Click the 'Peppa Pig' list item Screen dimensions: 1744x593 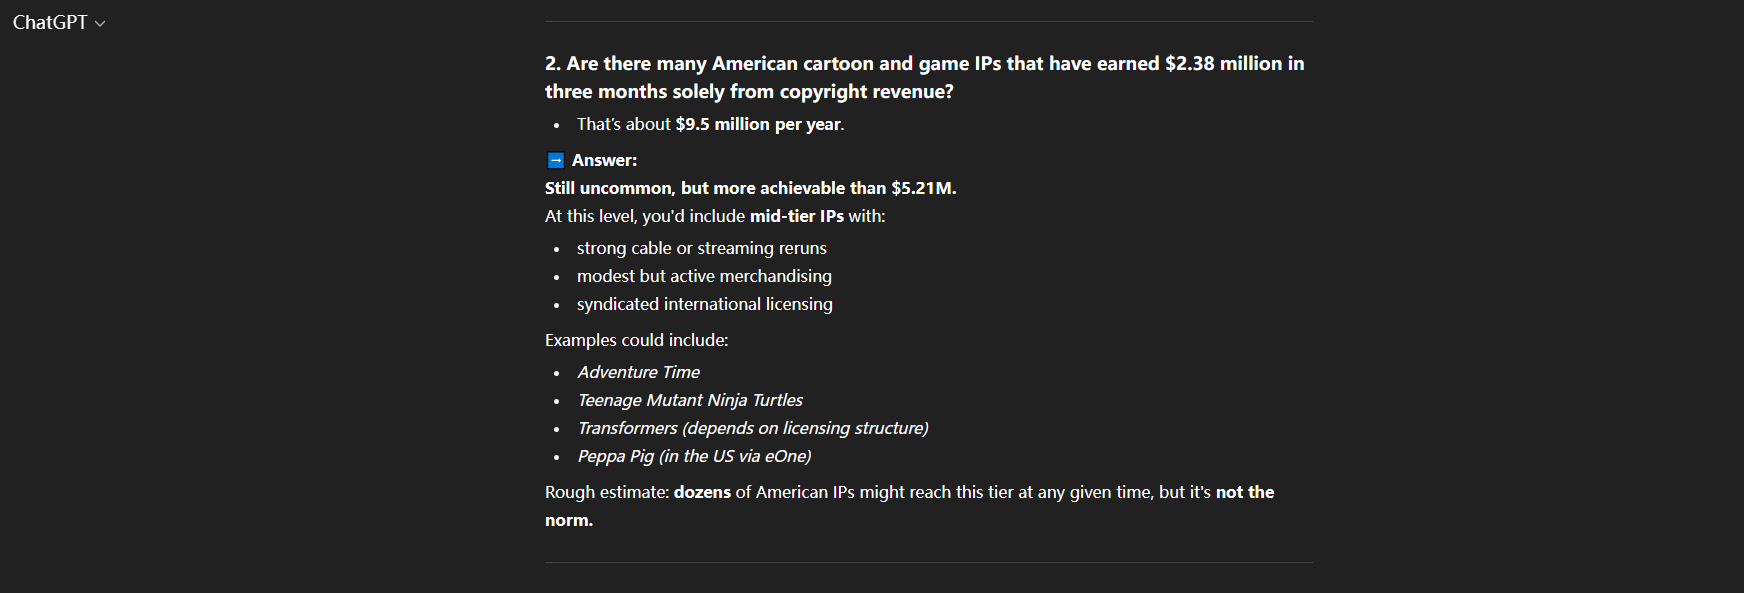point(694,456)
